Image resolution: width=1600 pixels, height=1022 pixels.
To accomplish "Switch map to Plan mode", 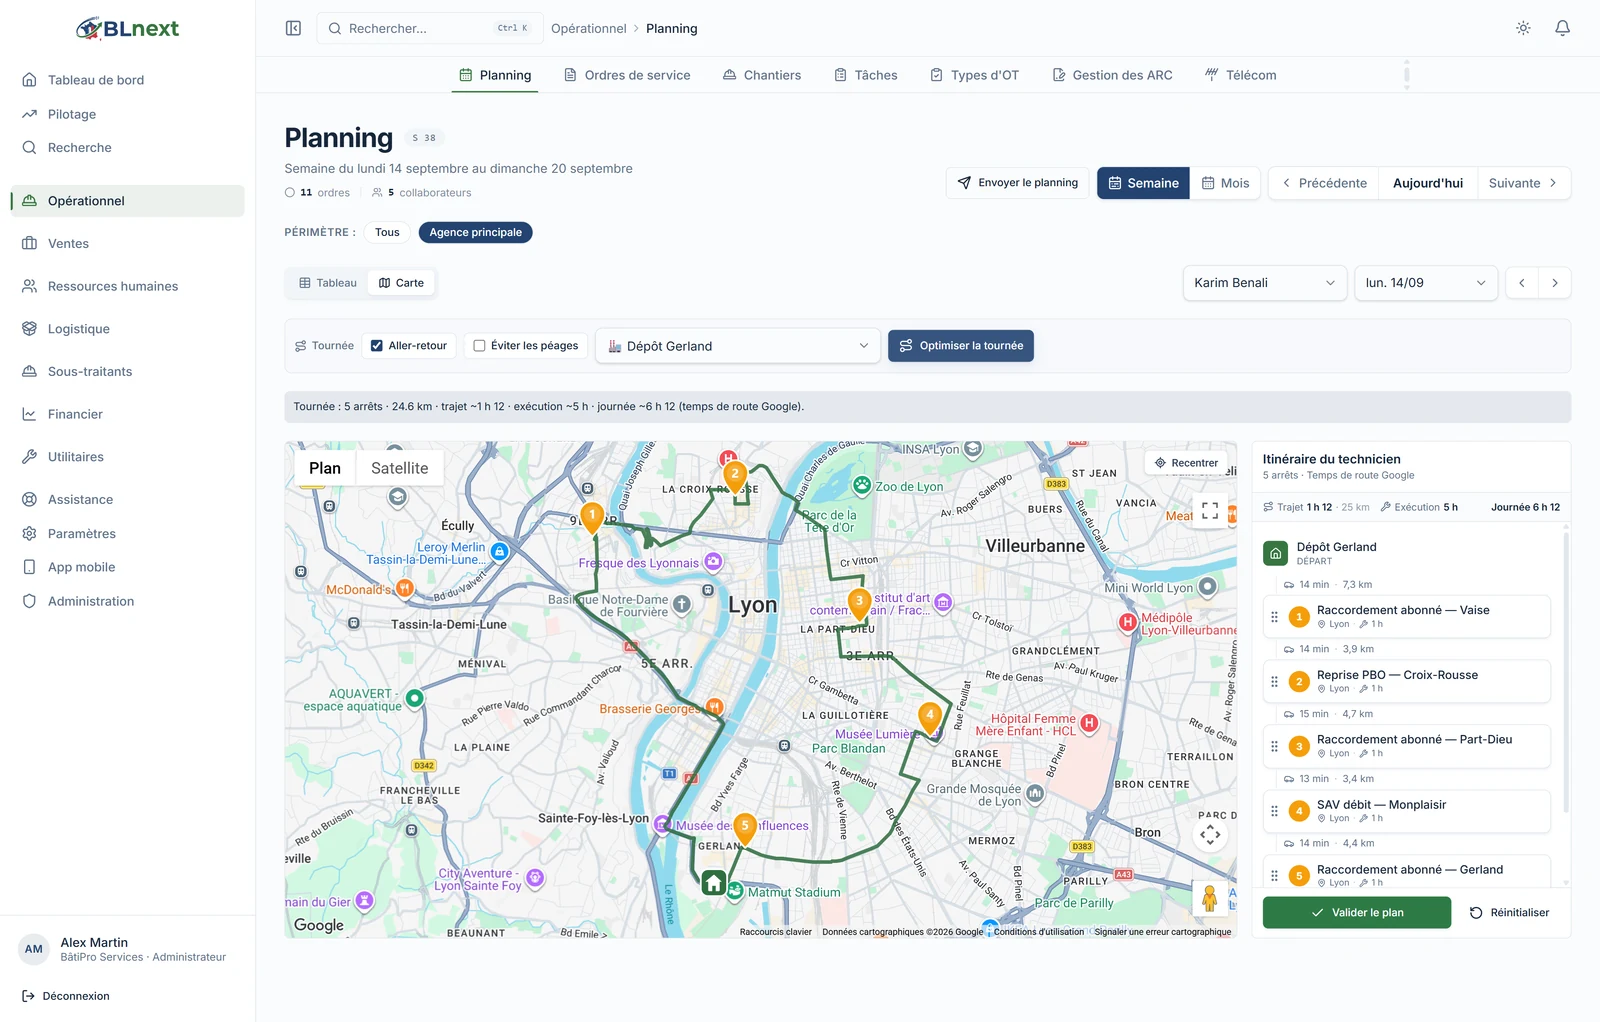I will [x=325, y=468].
